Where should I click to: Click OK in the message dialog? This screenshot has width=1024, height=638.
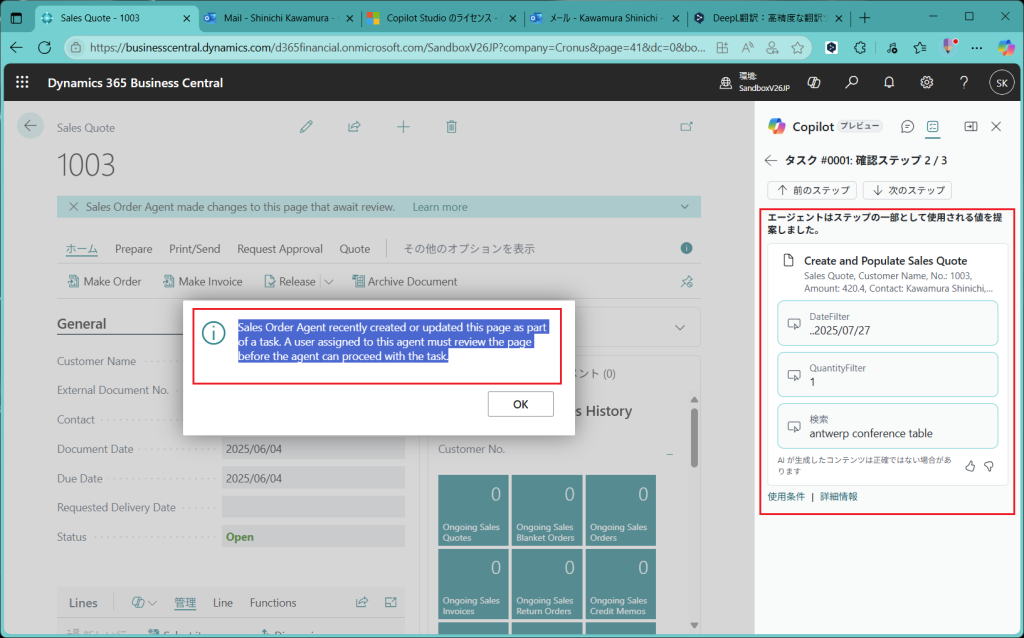[520, 404]
